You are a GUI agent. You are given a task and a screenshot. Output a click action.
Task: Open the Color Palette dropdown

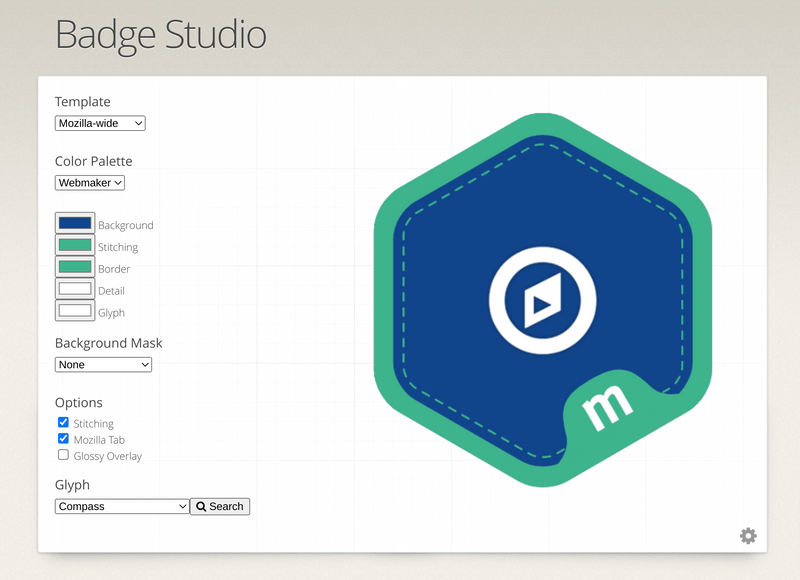[89, 182]
